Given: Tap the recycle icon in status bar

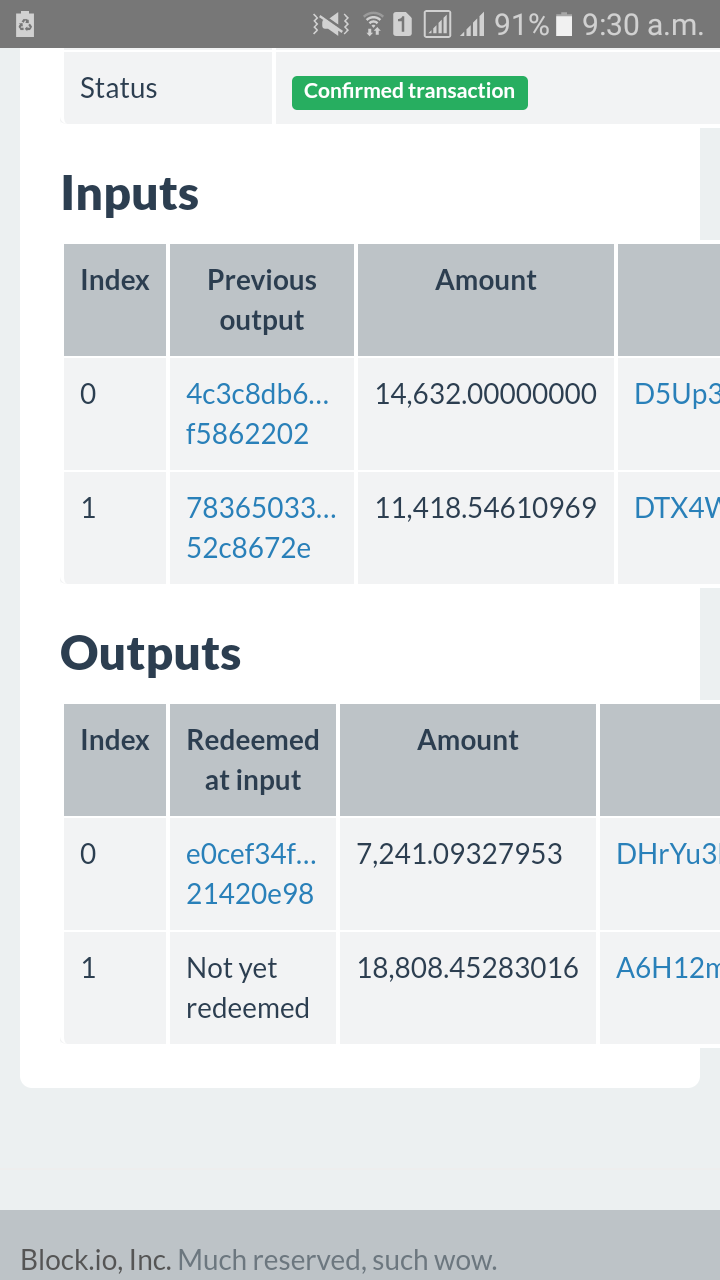Looking at the screenshot, I should 26,24.
